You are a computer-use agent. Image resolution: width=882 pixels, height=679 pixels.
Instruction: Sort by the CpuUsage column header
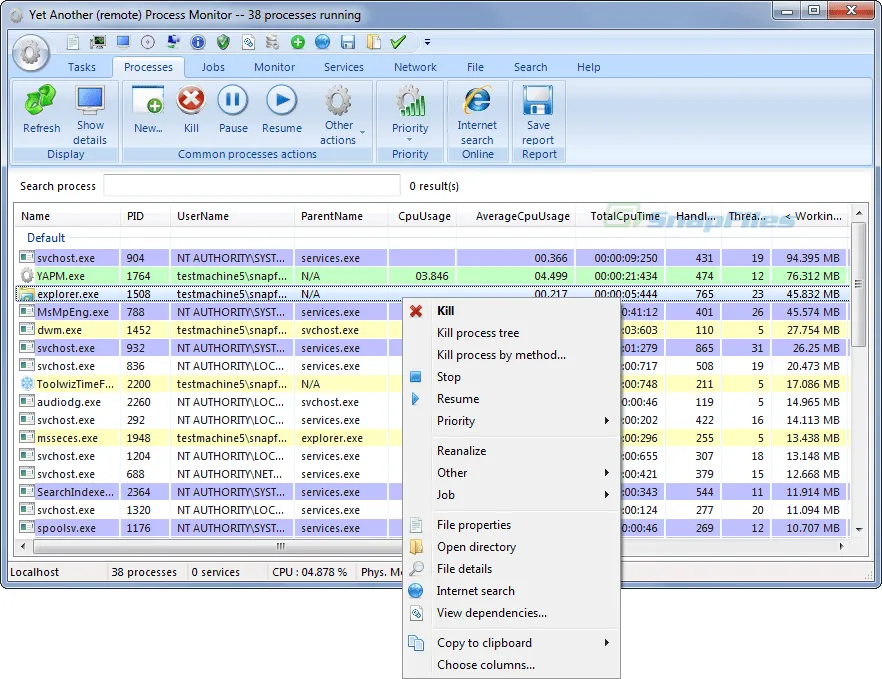click(x=424, y=216)
